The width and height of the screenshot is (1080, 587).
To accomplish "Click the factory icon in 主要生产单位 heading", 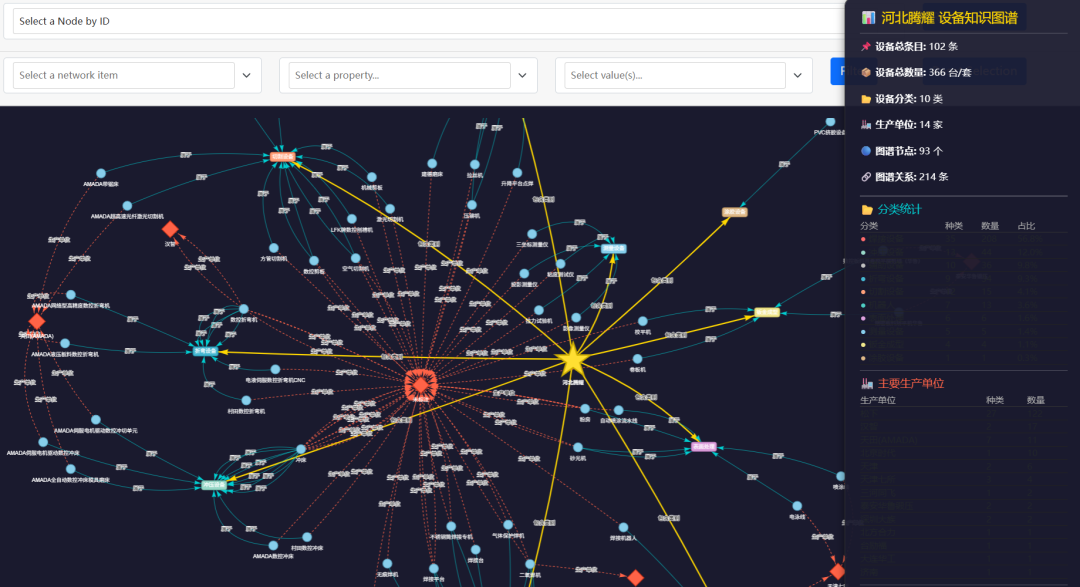I will pos(866,384).
